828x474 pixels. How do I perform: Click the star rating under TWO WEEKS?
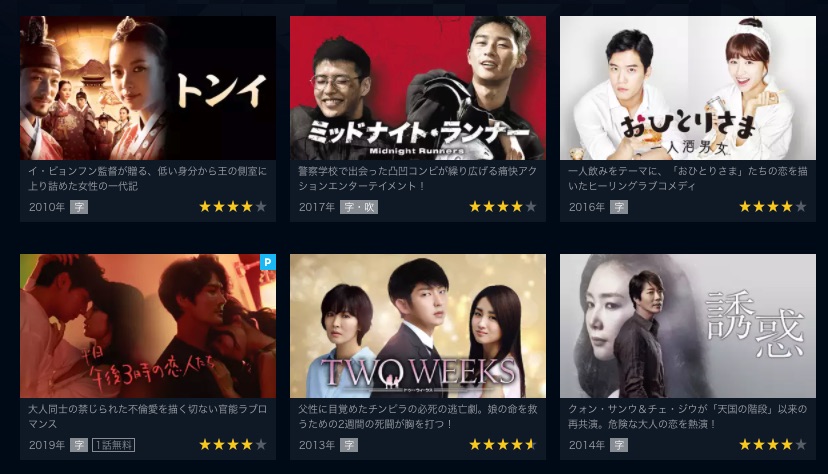[x=503, y=445]
